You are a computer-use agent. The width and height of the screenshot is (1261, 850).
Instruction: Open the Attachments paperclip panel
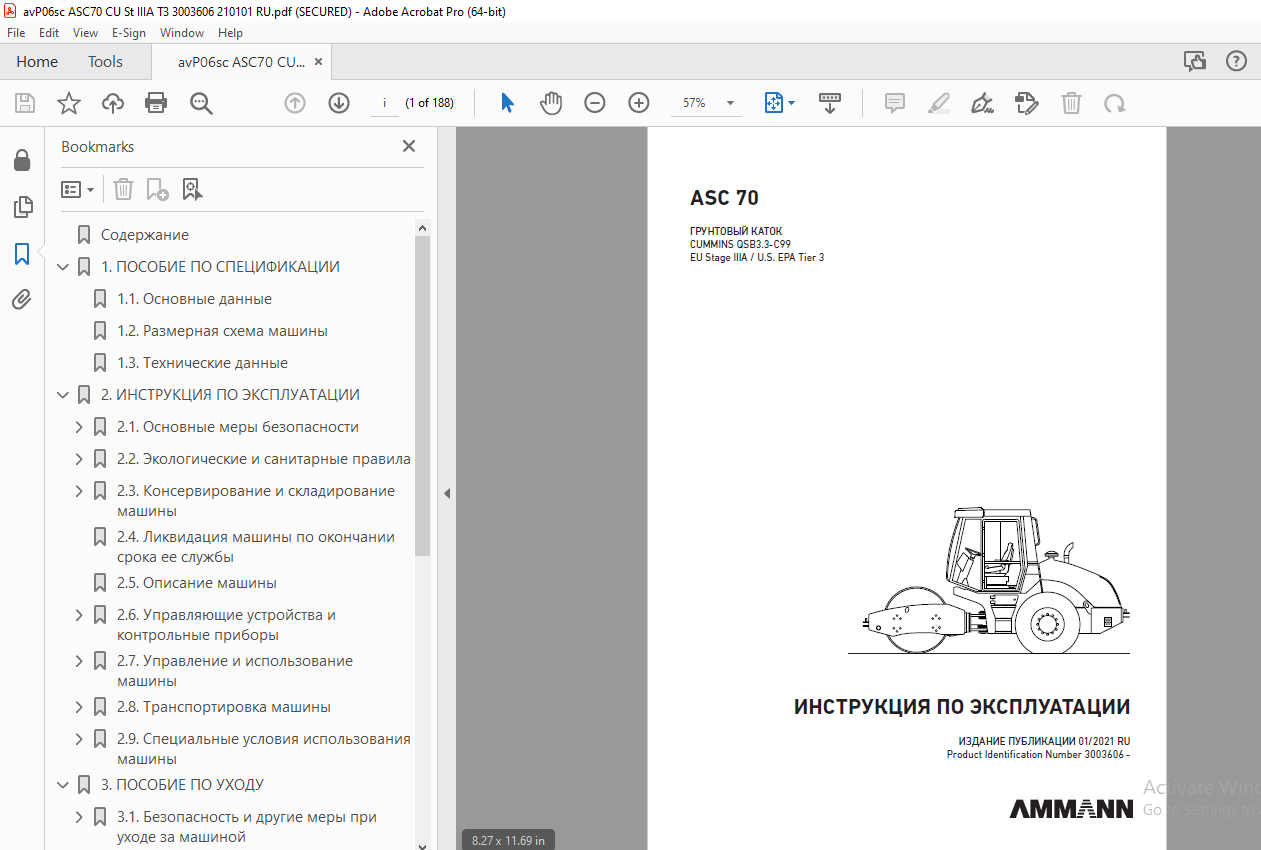click(22, 299)
